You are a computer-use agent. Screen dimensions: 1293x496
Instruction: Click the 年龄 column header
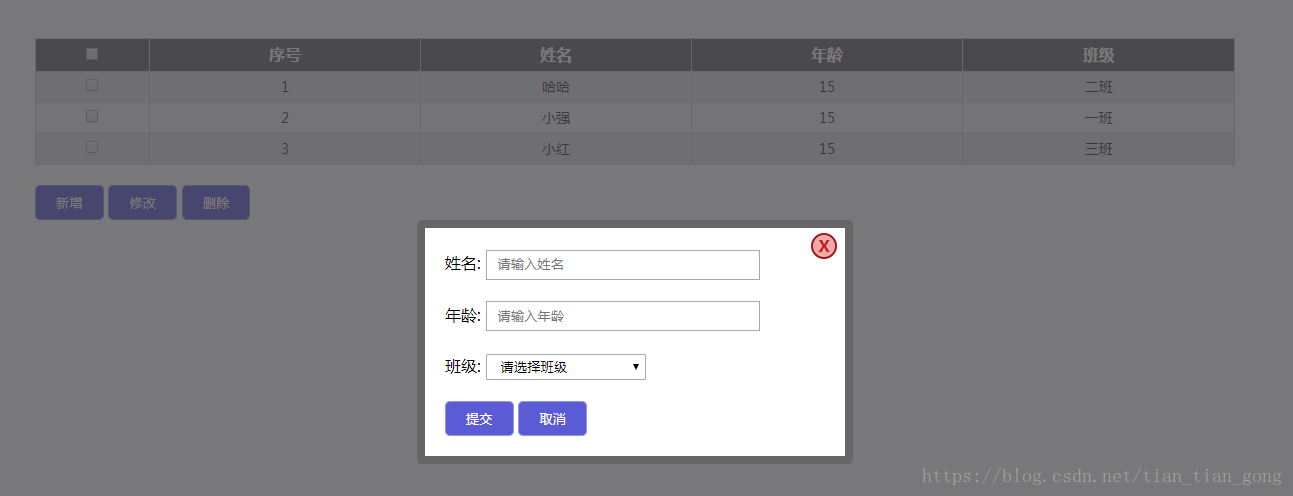[827, 55]
